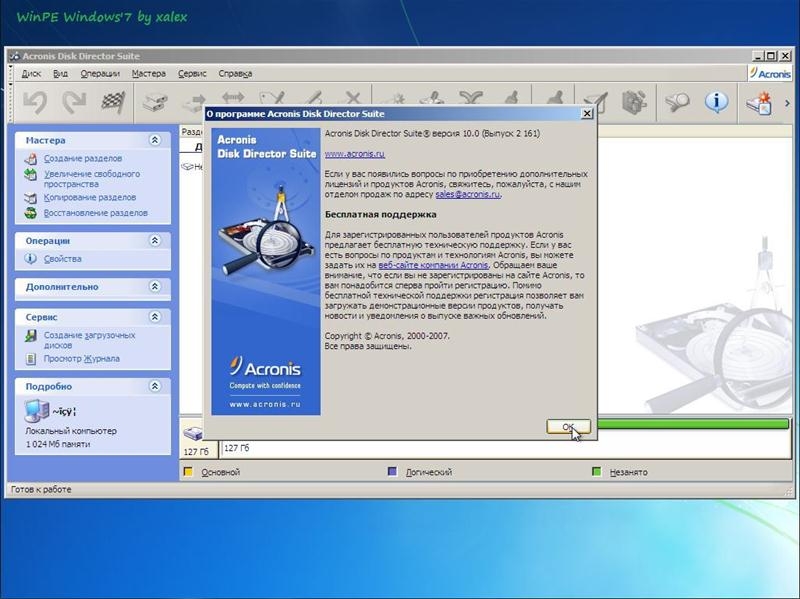
Task: Click the yellow Основной legend swatch
Action: 188,472
